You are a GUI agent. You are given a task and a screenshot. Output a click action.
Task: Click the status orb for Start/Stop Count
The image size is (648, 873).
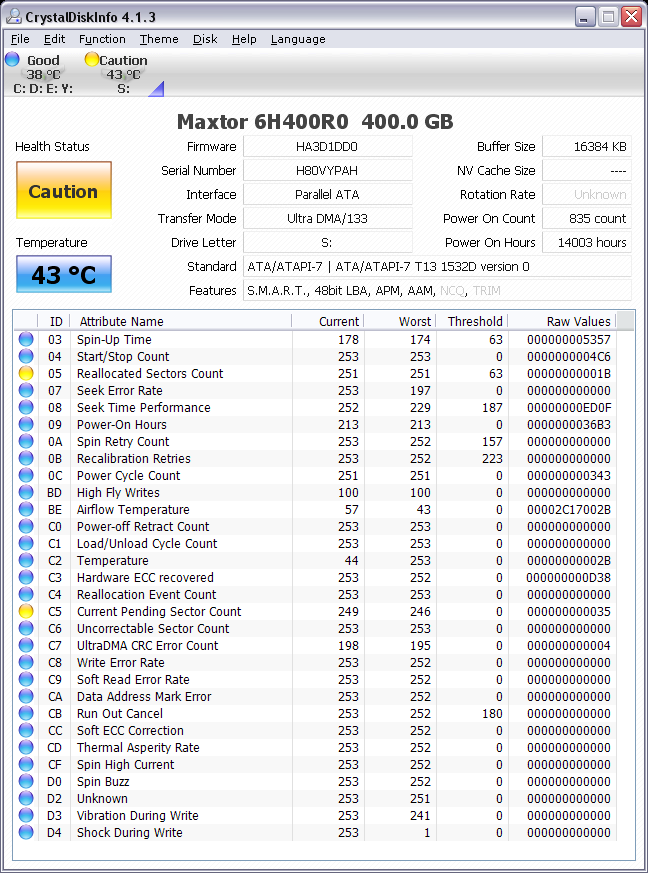(26, 356)
